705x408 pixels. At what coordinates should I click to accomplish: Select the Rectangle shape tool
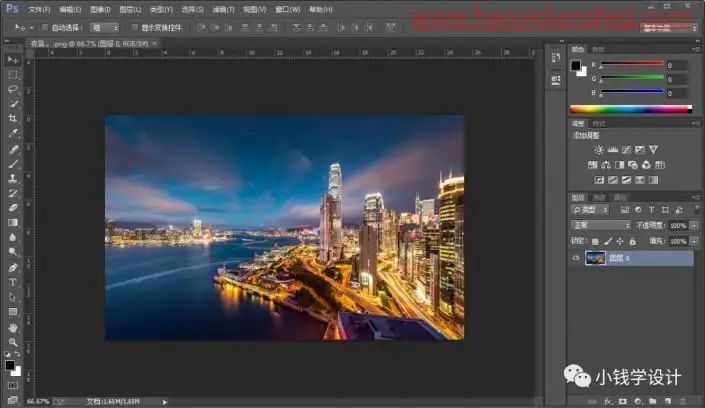13,312
